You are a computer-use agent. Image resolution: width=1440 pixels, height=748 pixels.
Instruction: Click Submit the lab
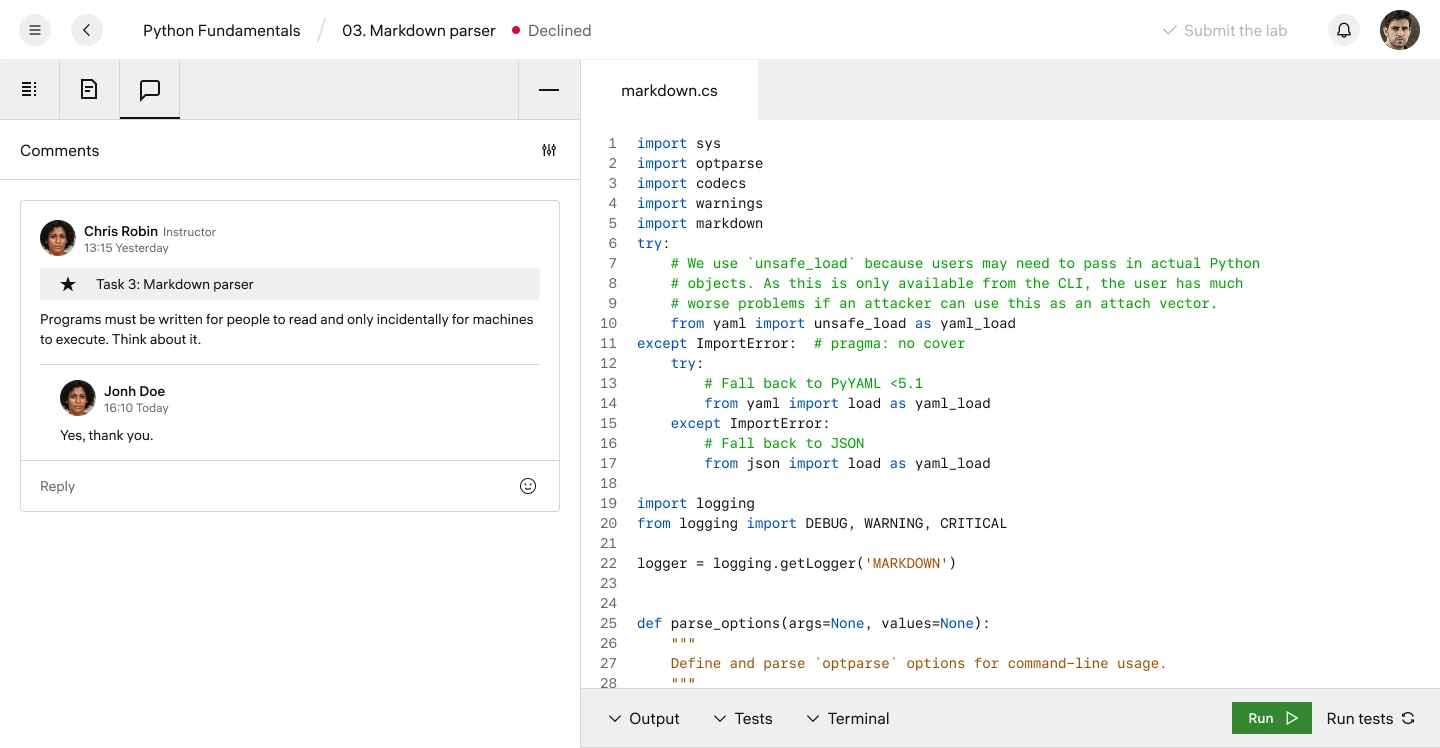1224,30
